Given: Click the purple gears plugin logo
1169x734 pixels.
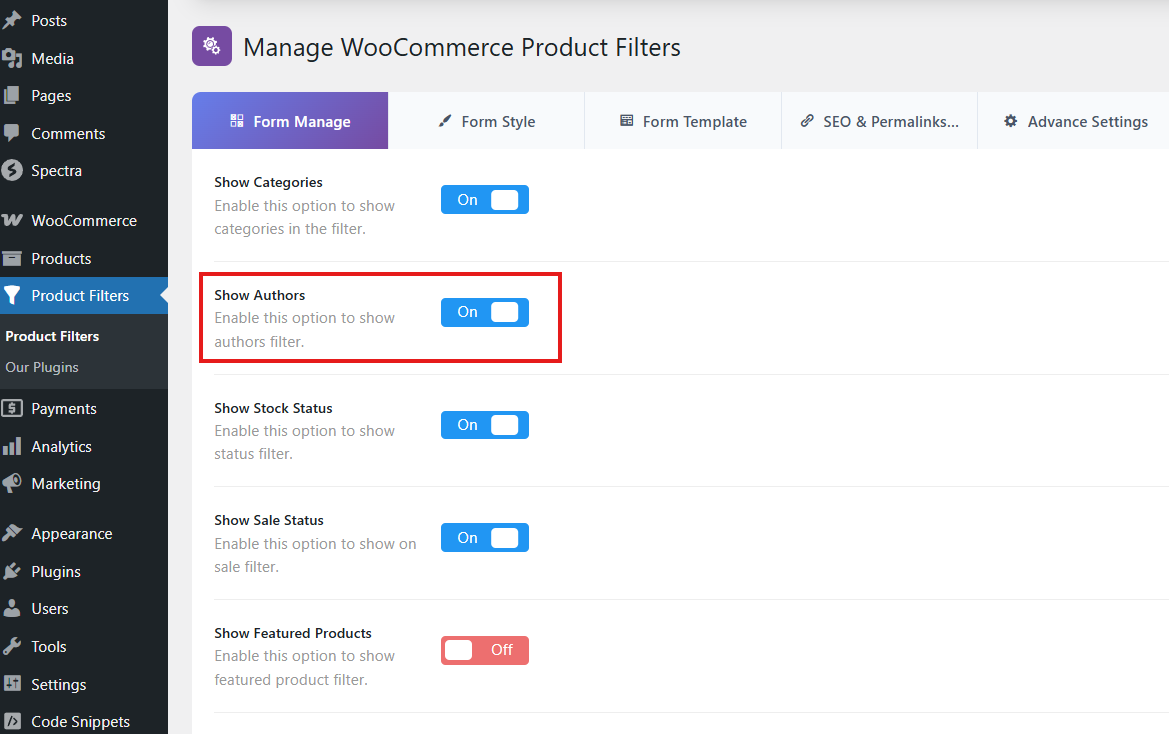Looking at the screenshot, I should tap(212, 46).
